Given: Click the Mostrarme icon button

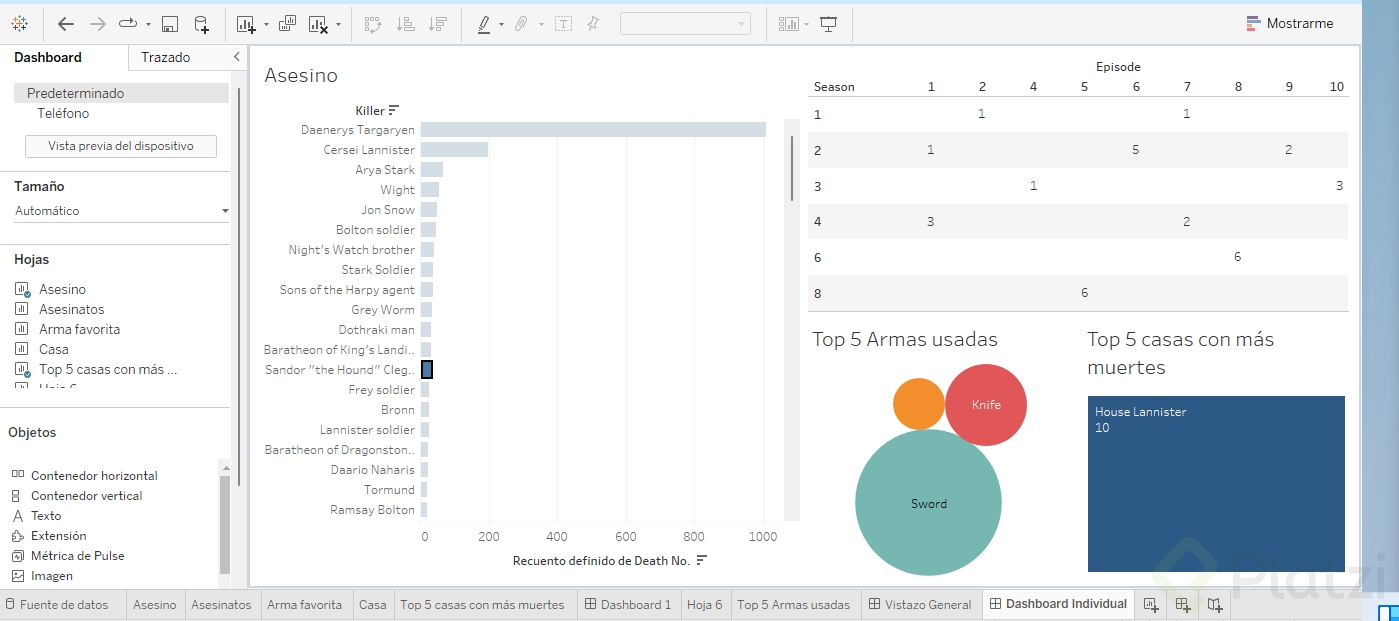Looking at the screenshot, I should tap(1290, 23).
